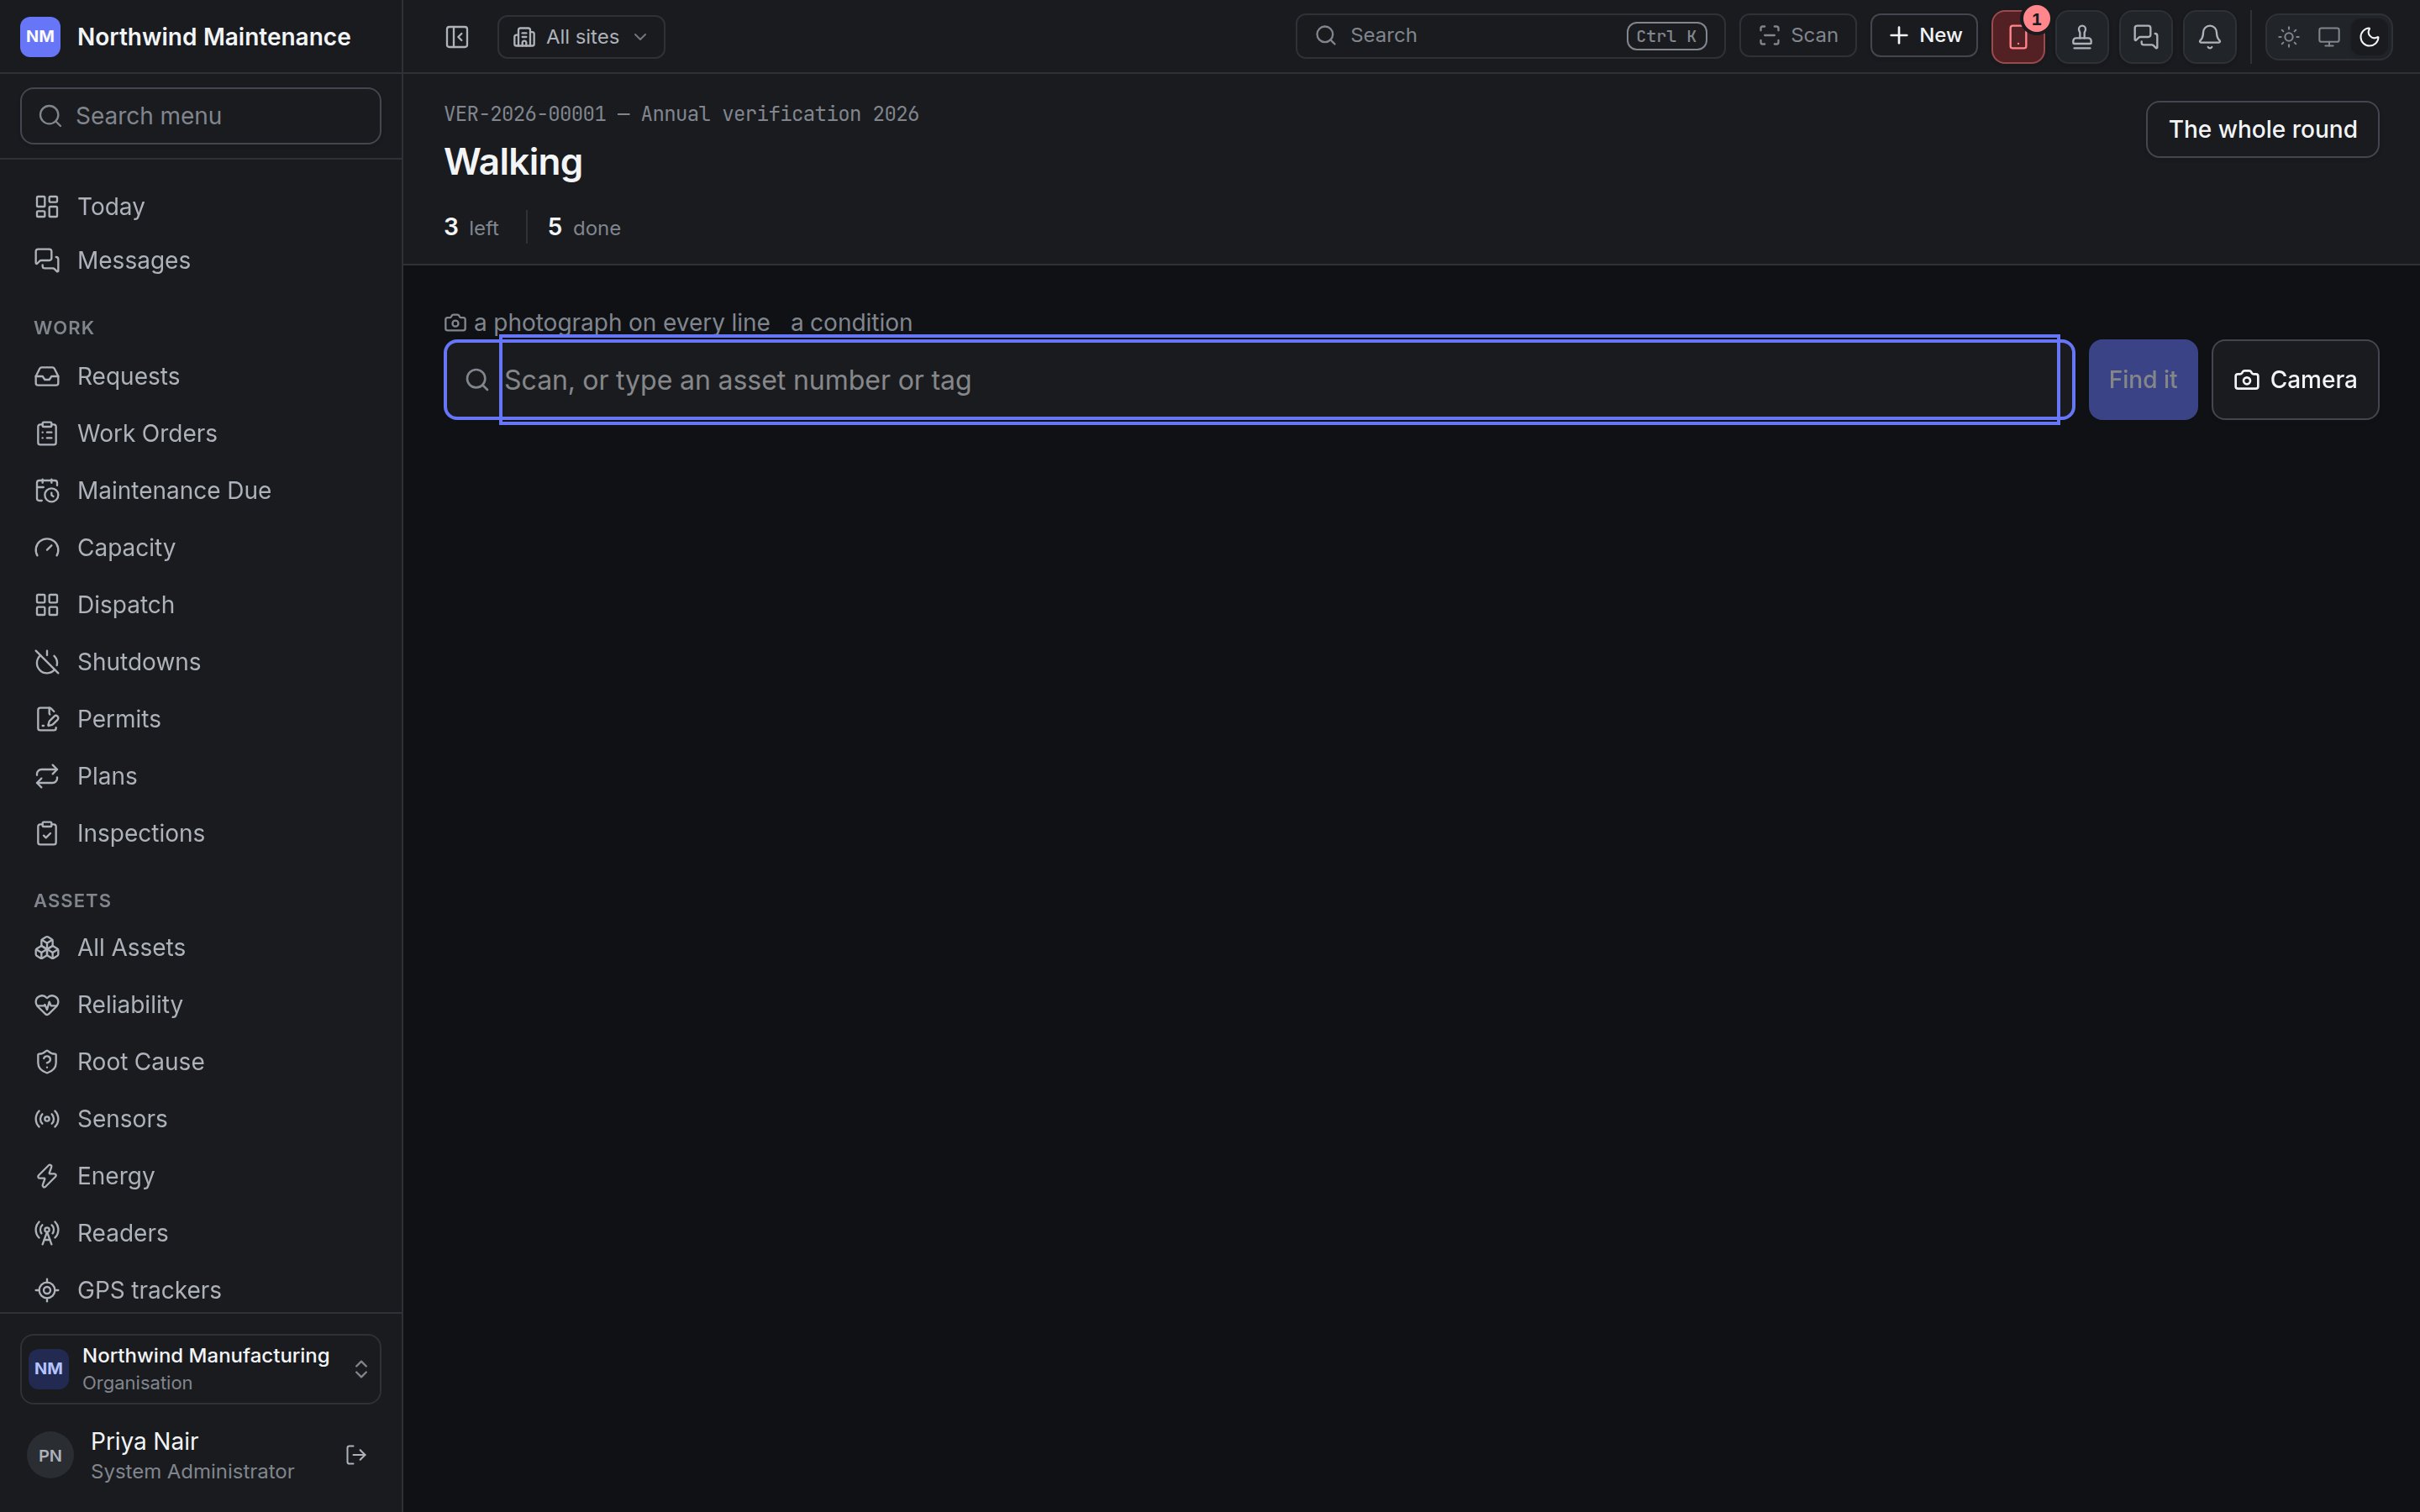Viewport: 2420px width, 1512px height.
Task: Open the Camera button
Action: 2295,380
